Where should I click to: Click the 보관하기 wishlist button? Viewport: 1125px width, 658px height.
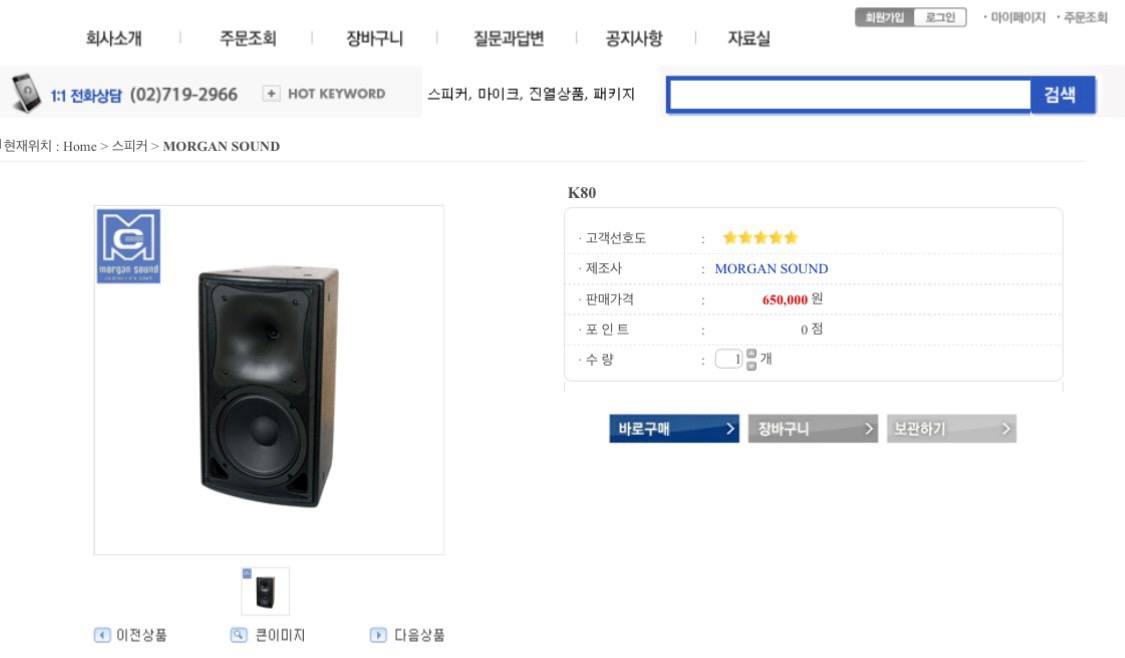(x=950, y=429)
